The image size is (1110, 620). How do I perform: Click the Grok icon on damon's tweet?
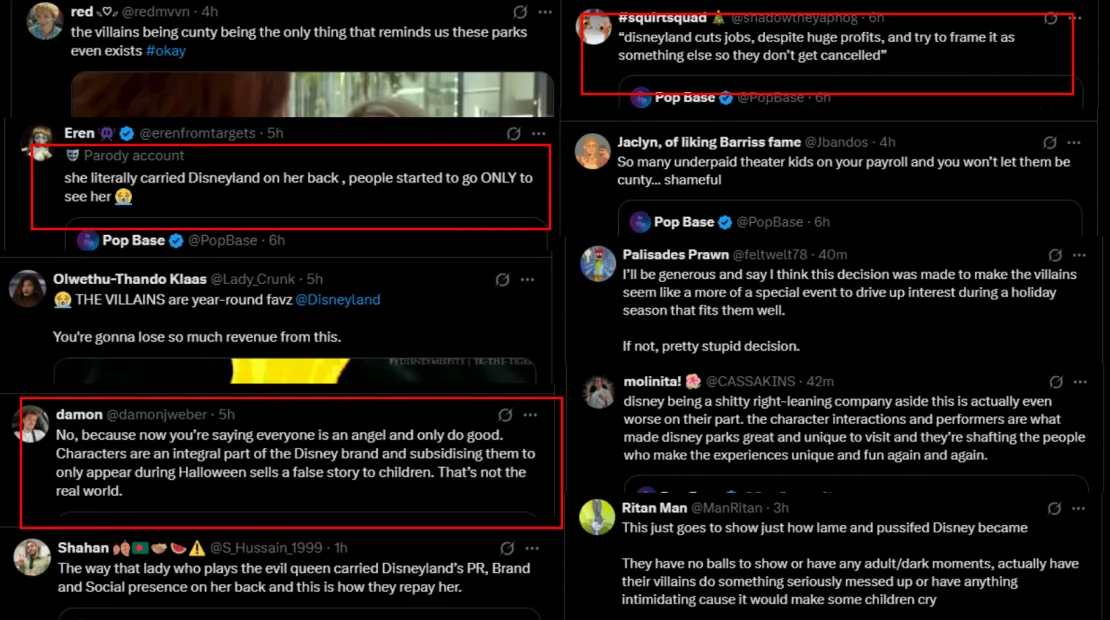(505, 414)
